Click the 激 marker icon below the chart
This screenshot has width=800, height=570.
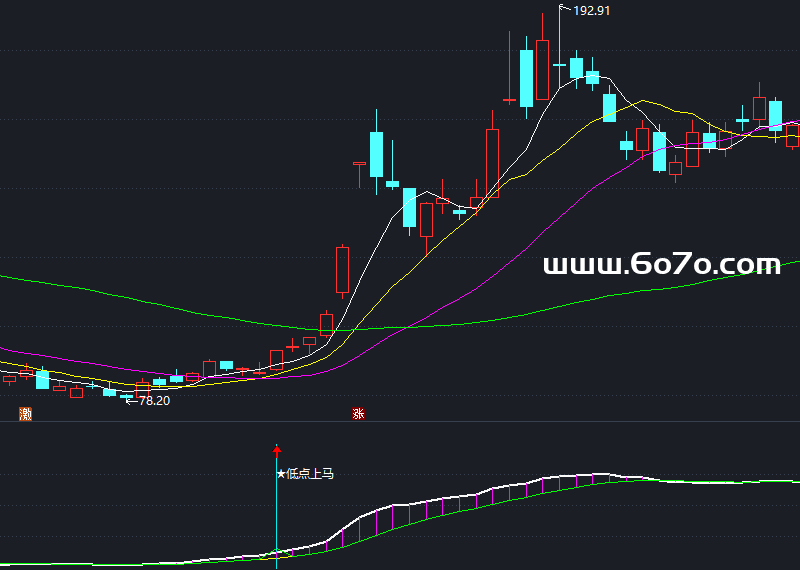click(26, 414)
